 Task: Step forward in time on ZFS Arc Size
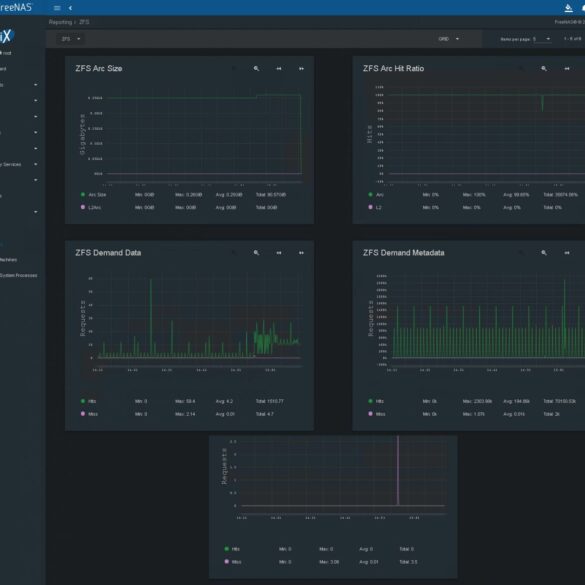pyautogui.click(x=301, y=69)
